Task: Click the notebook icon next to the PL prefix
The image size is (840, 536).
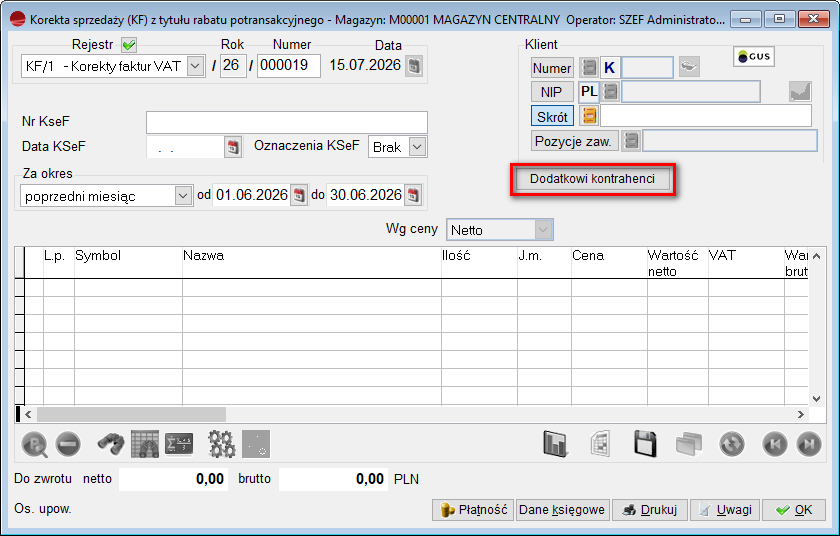Action: point(610,92)
